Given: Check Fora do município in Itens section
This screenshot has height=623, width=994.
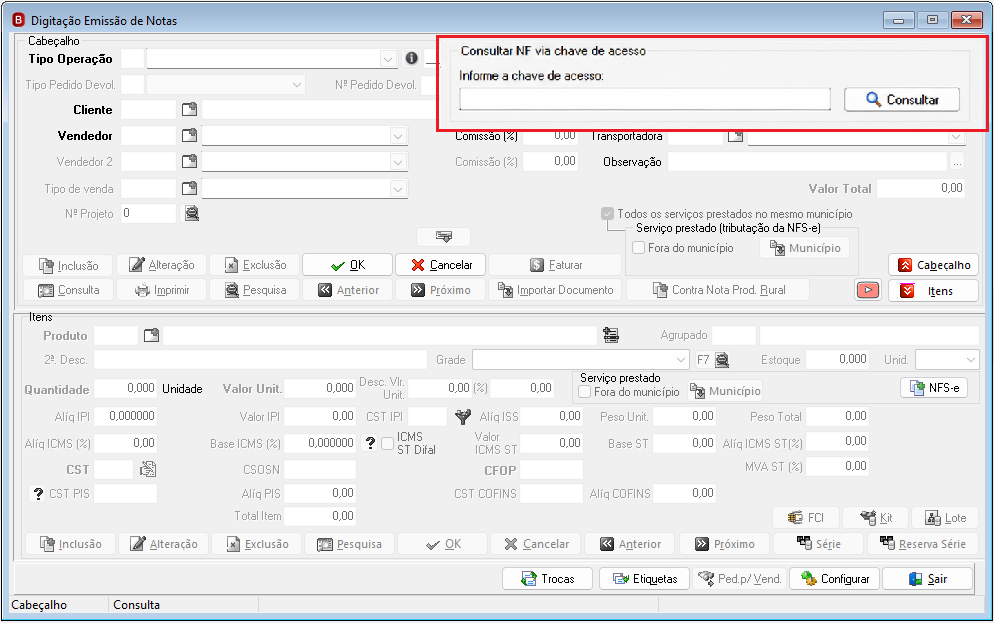Looking at the screenshot, I should [x=584, y=392].
